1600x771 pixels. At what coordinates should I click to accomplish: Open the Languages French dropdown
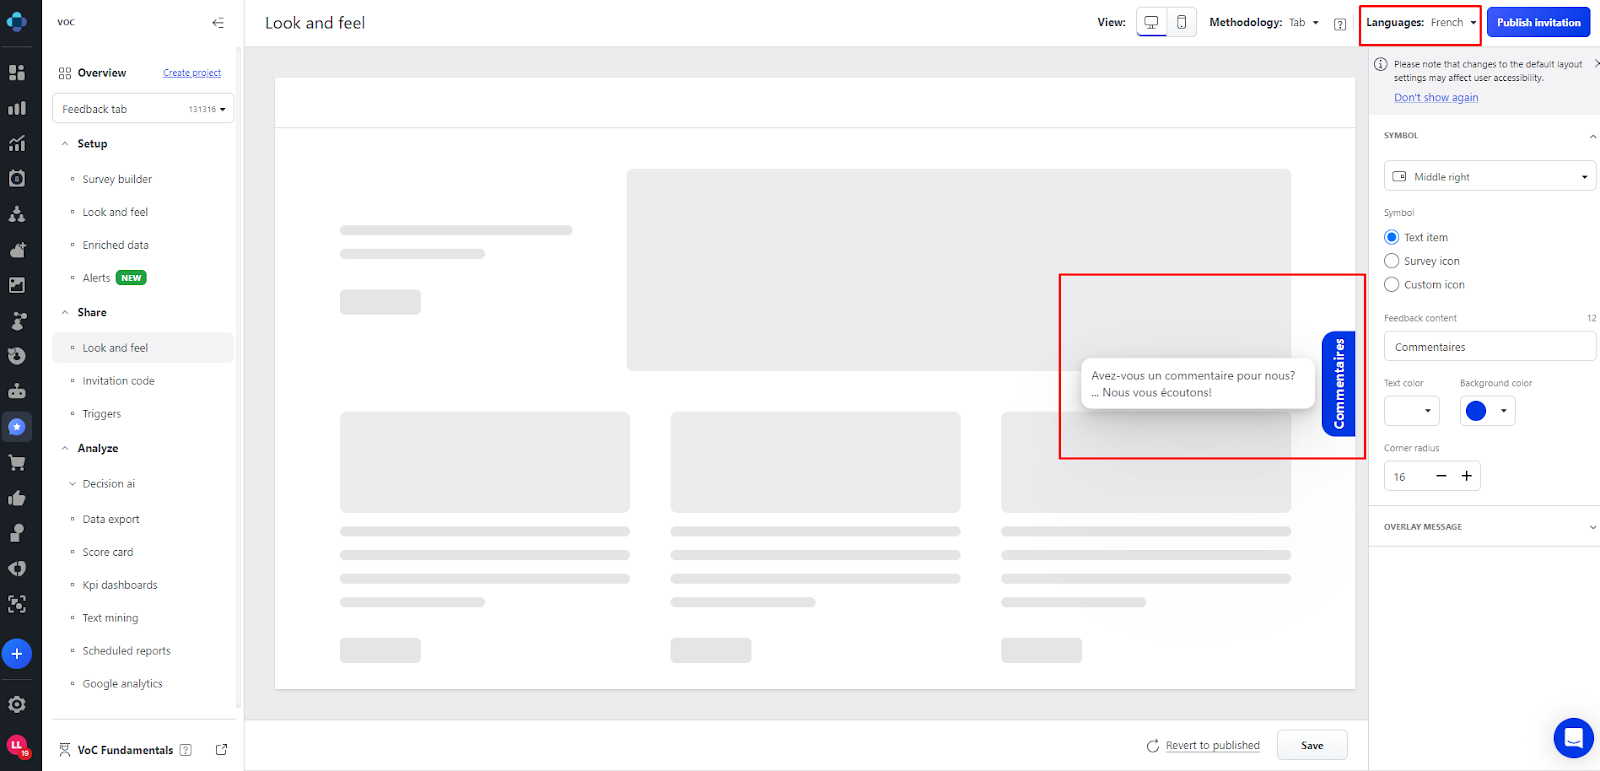(1421, 23)
